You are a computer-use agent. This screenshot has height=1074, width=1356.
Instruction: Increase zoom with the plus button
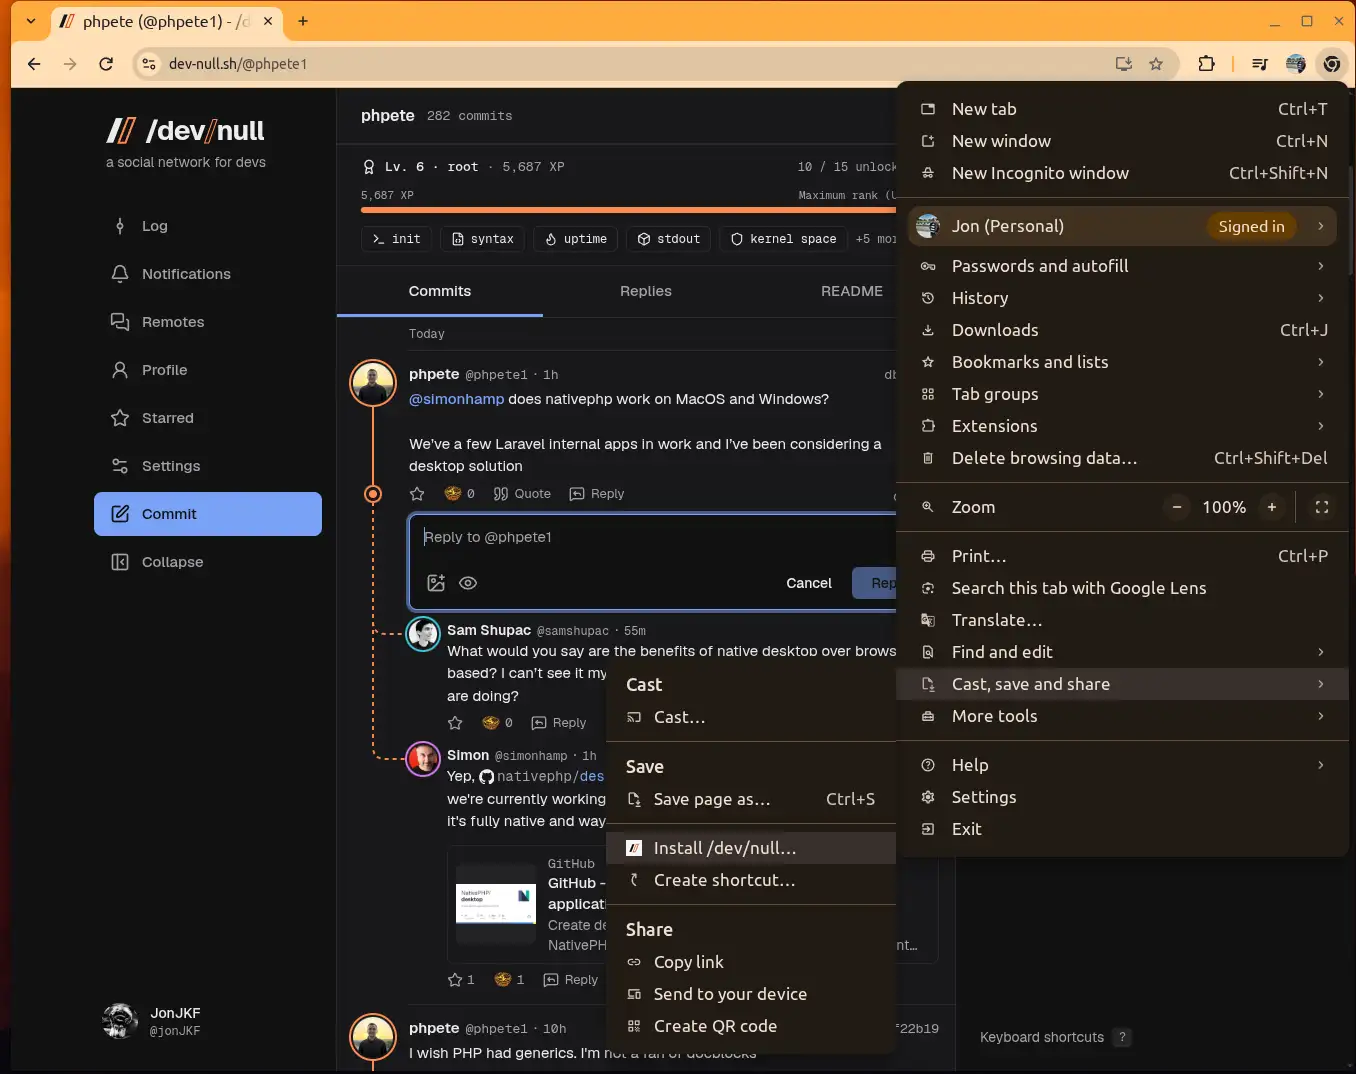coord(1272,507)
